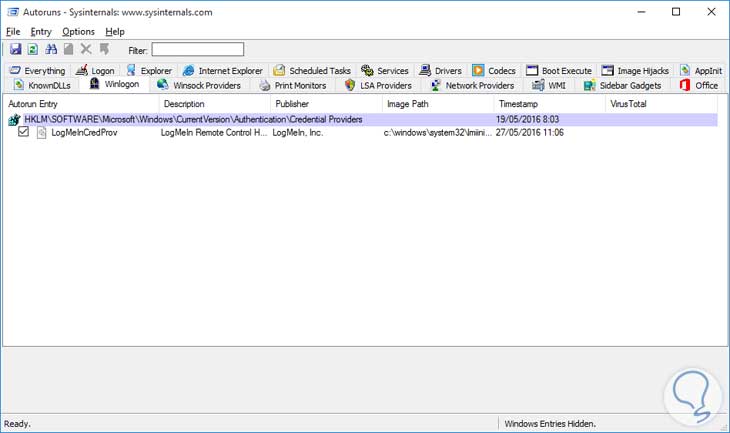Switch to the KnownDLLs tab
730x433 pixels.
point(42,85)
